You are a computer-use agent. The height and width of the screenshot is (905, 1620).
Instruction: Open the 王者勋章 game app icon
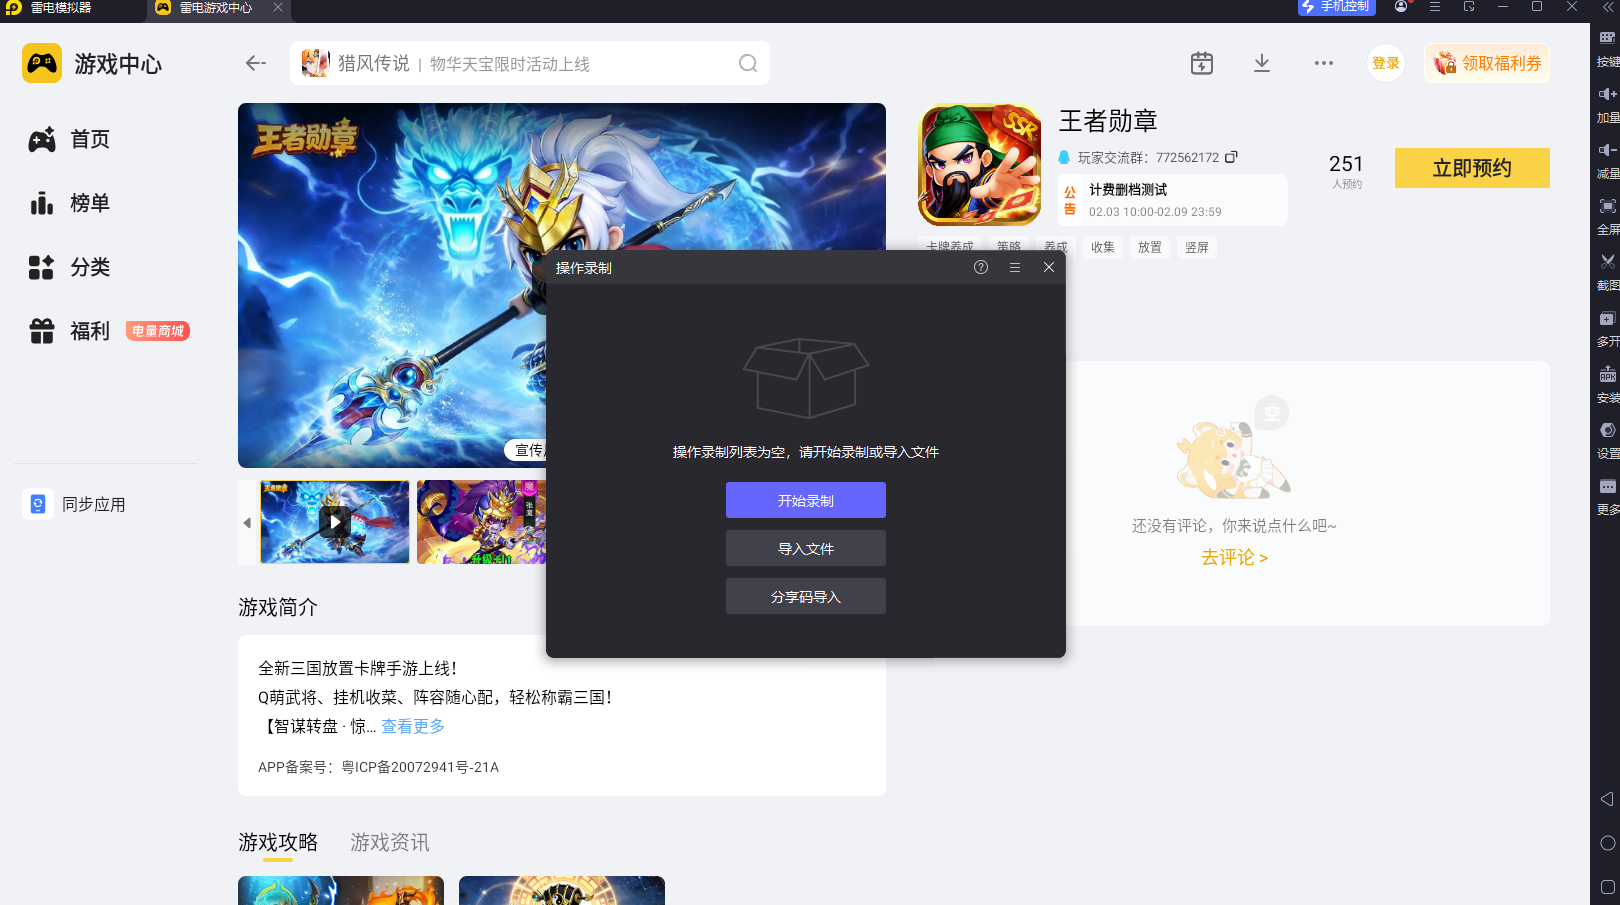[x=980, y=164]
